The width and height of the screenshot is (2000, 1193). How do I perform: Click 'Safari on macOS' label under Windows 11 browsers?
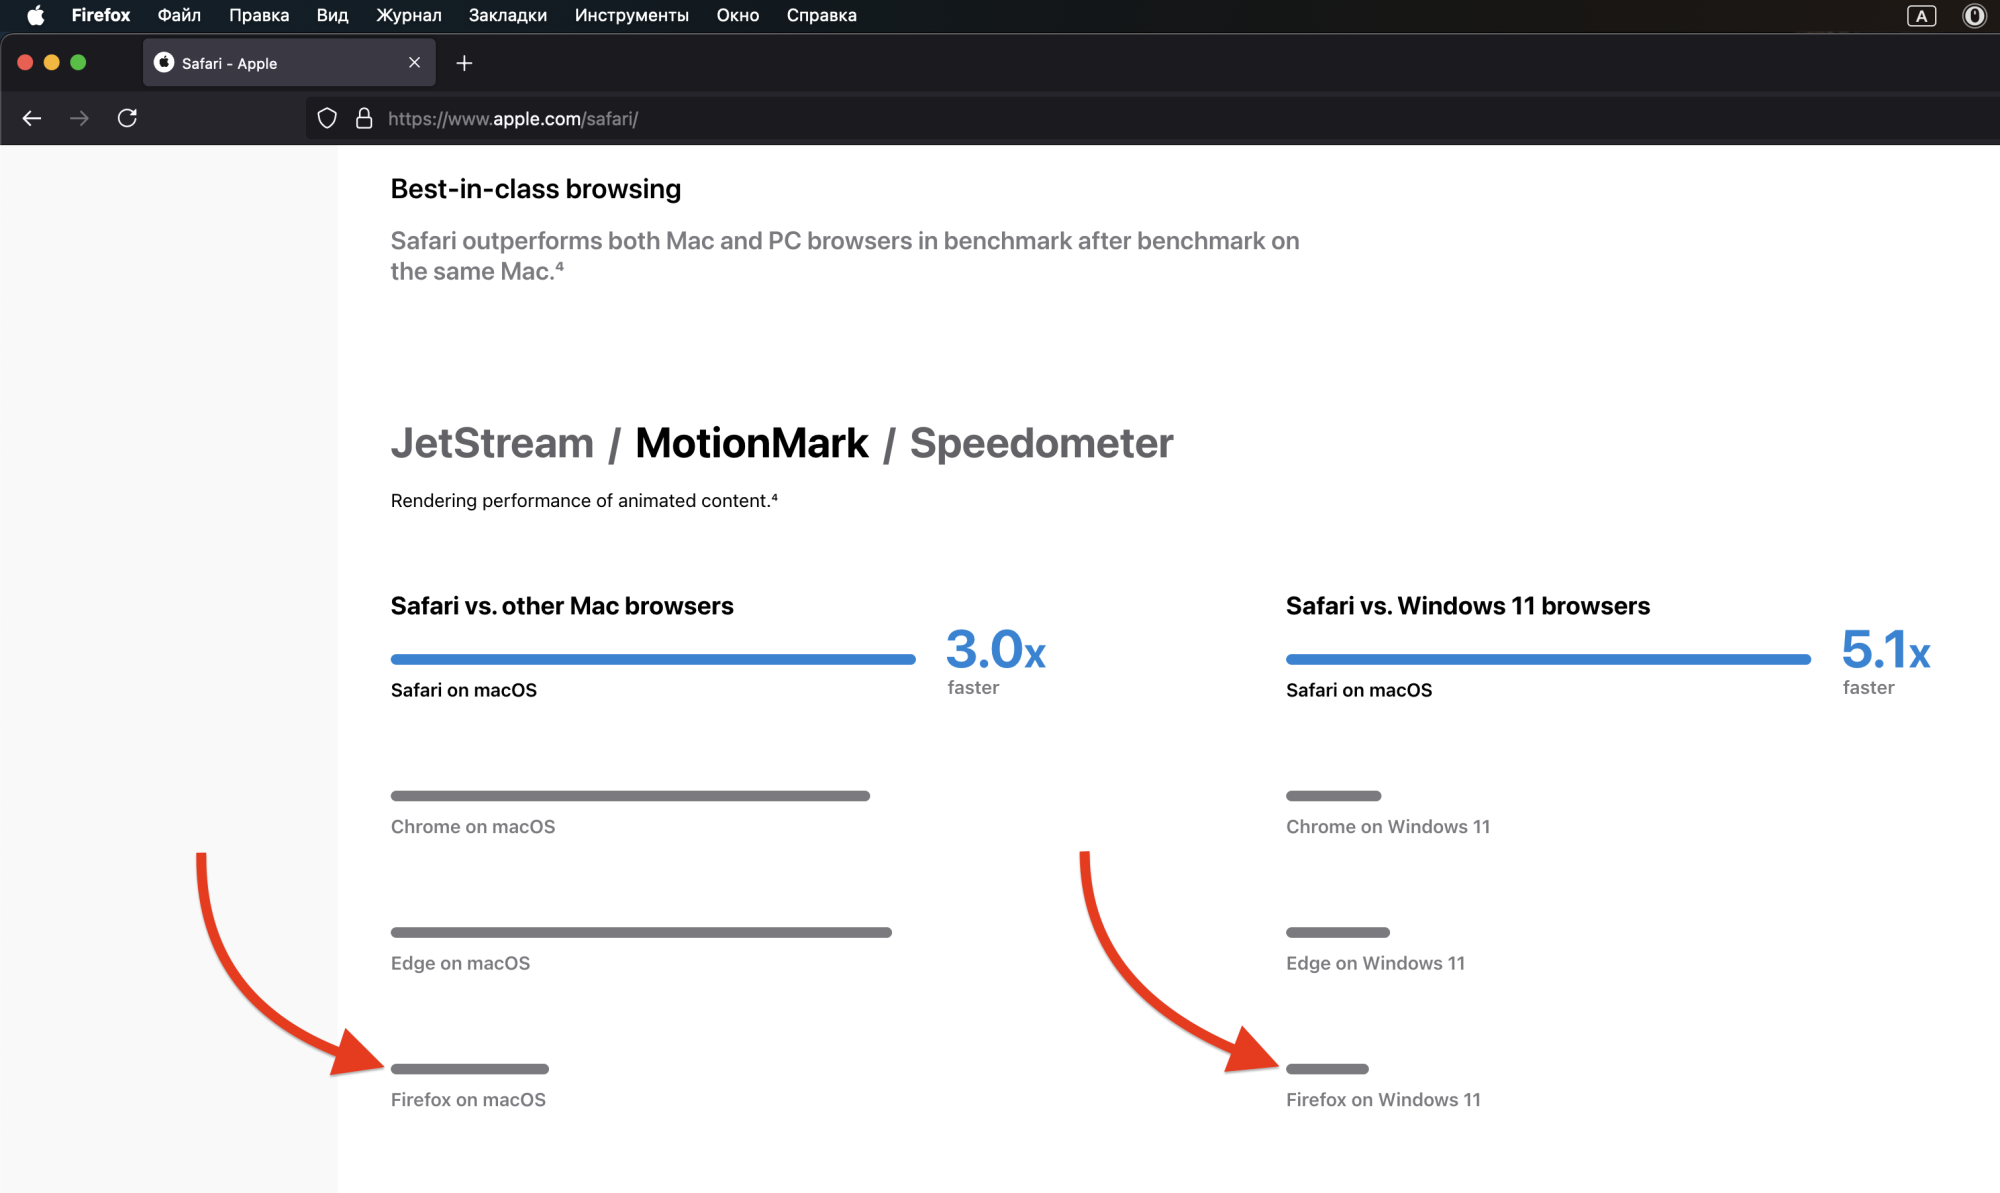(1359, 690)
